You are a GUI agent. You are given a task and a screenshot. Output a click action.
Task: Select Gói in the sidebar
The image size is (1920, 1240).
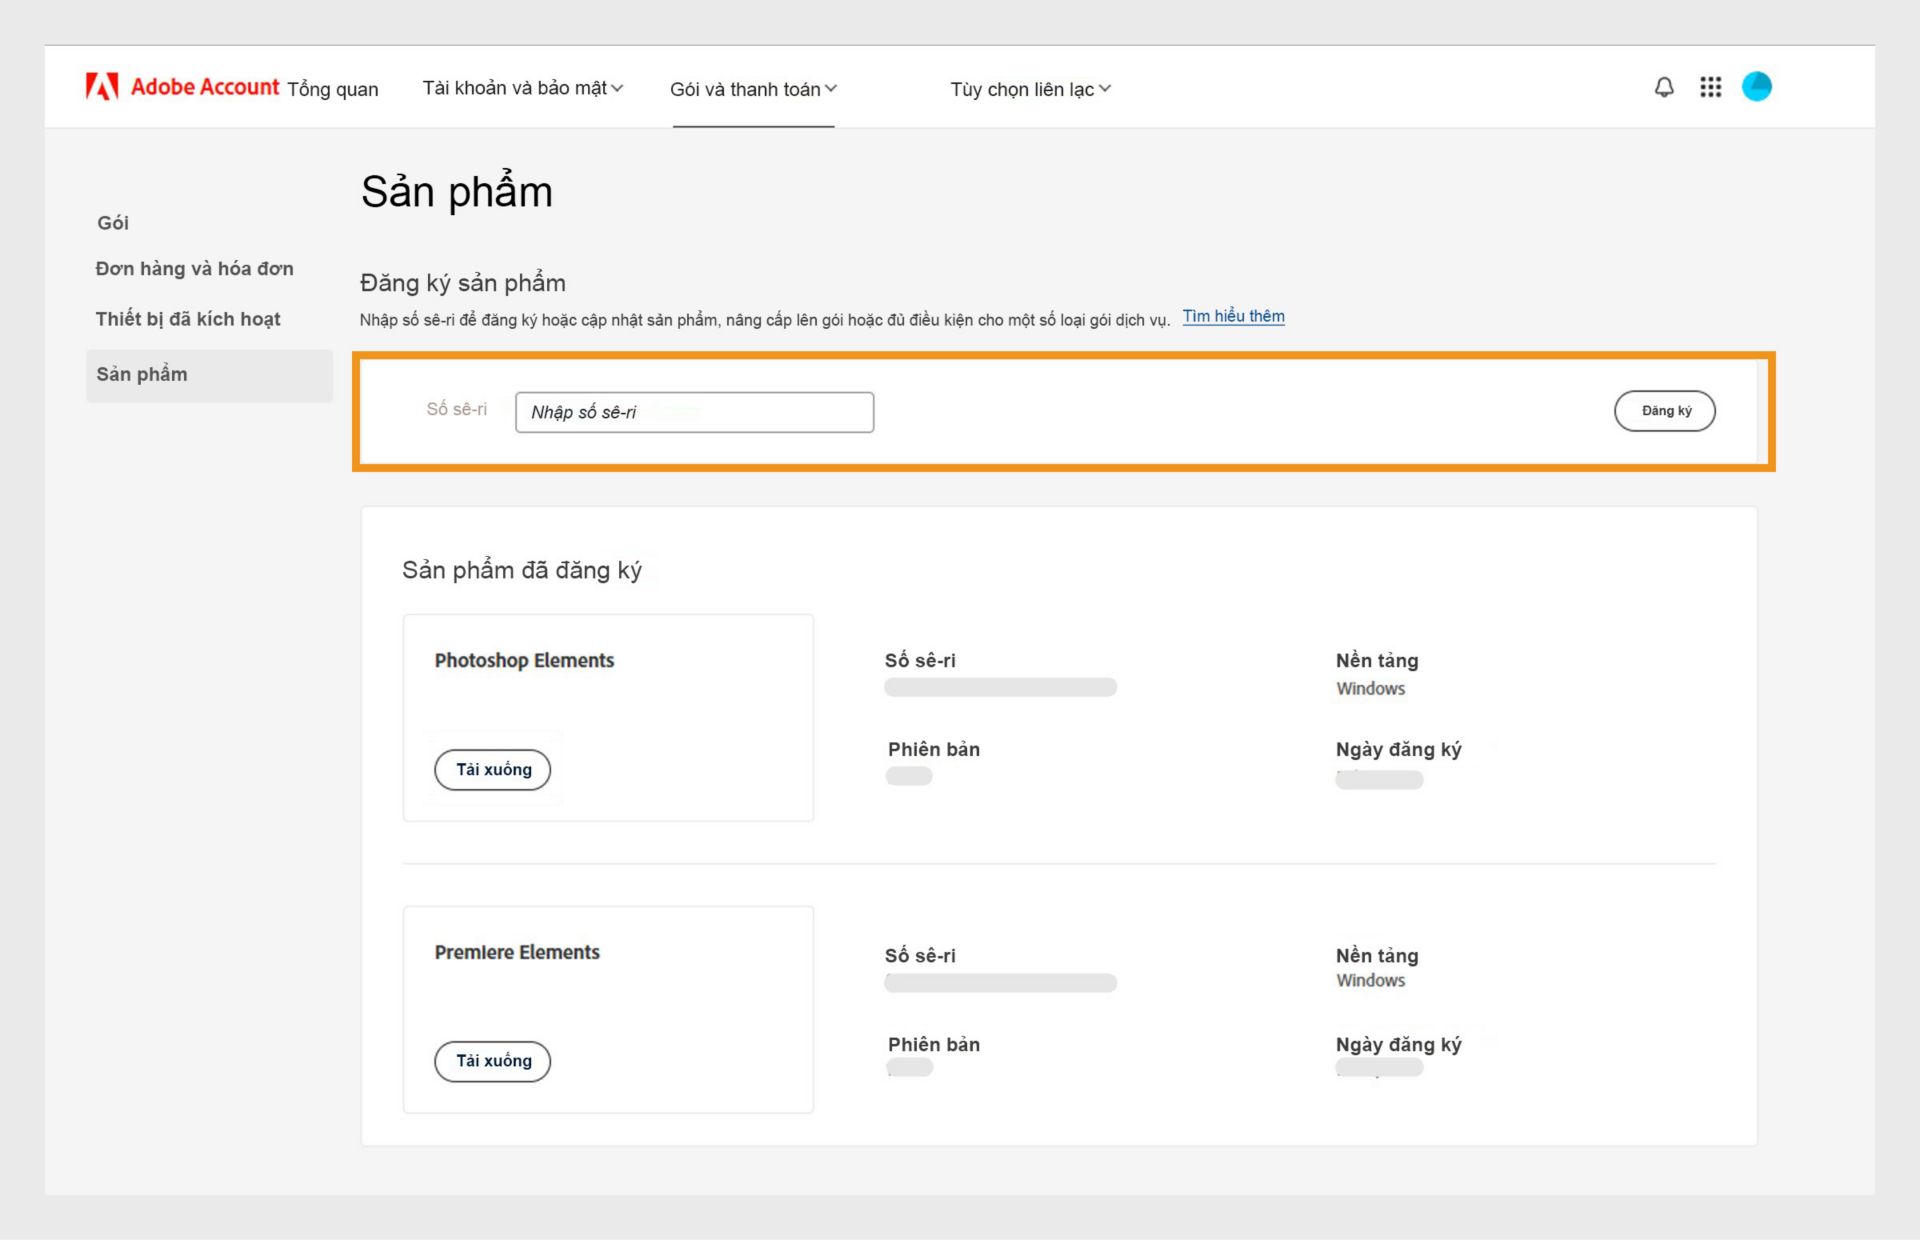coord(113,223)
